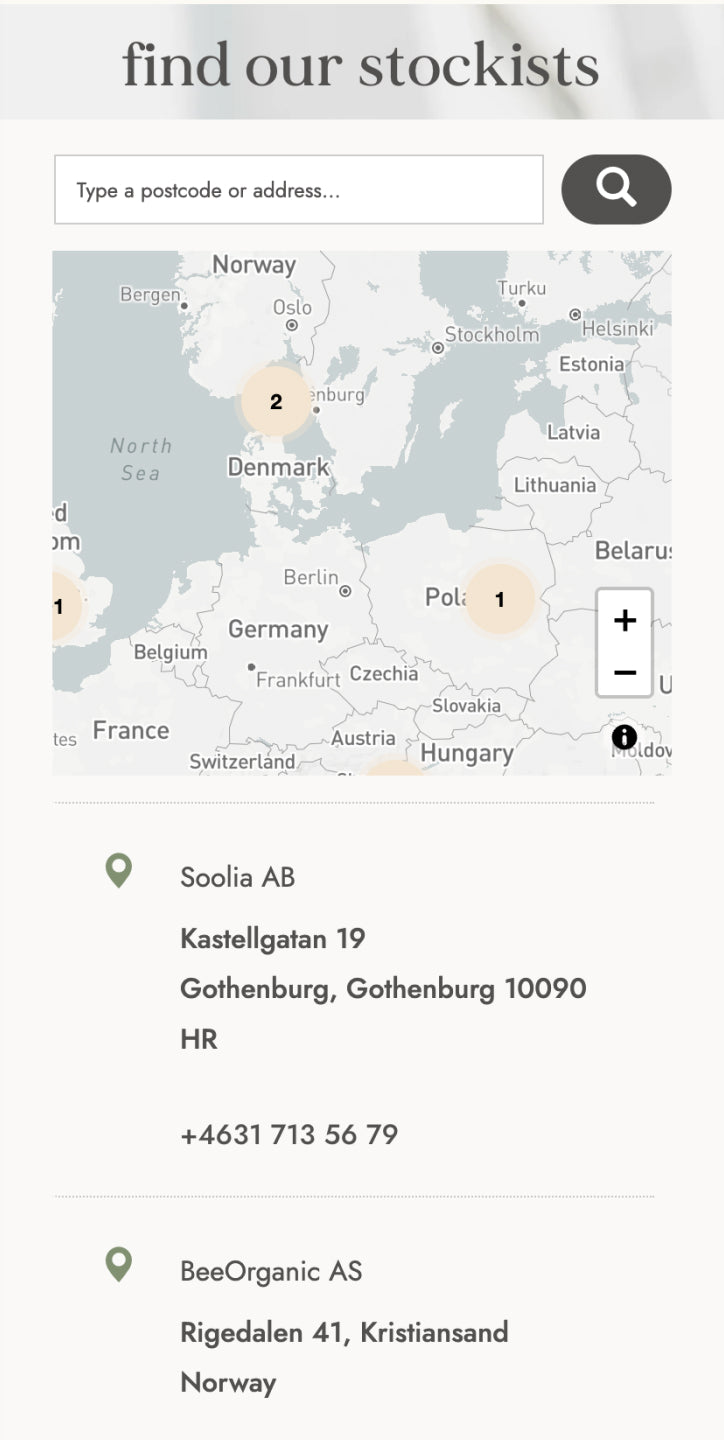Click the magnifying glass search button

616,189
